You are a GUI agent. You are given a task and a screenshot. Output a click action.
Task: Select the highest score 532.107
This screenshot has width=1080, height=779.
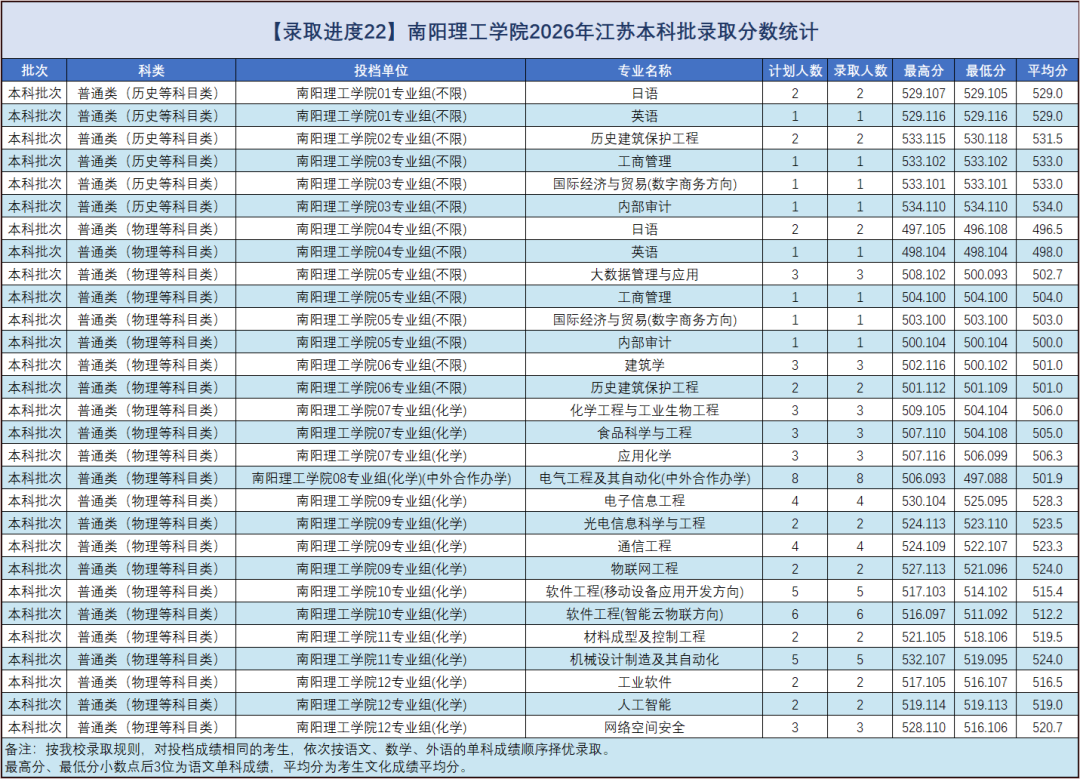coord(924,659)
